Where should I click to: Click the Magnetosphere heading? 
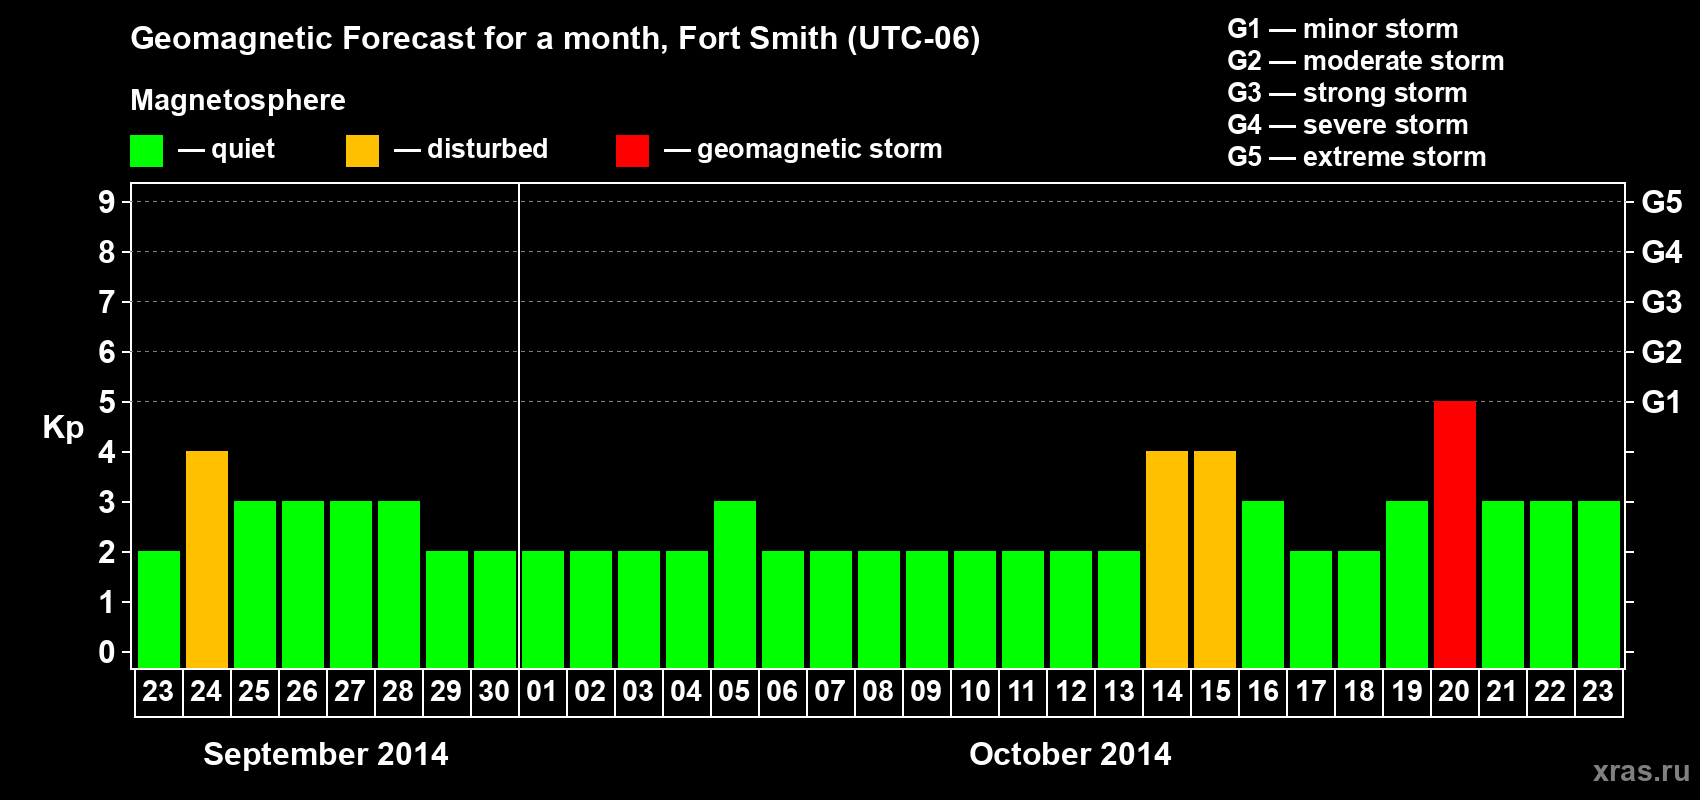click(x=238, y=100)
